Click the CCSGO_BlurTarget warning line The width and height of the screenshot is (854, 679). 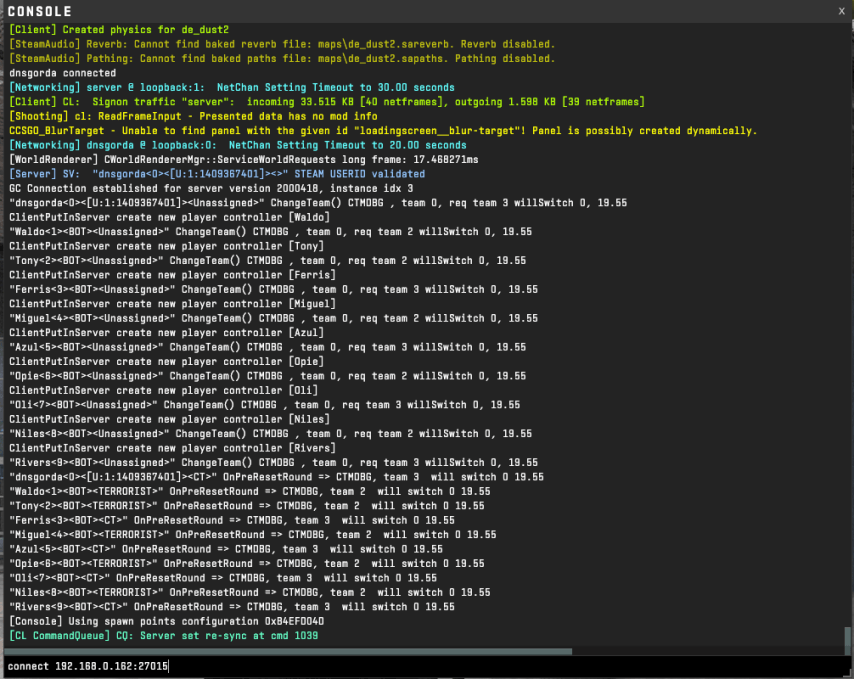tap(380, 131)
